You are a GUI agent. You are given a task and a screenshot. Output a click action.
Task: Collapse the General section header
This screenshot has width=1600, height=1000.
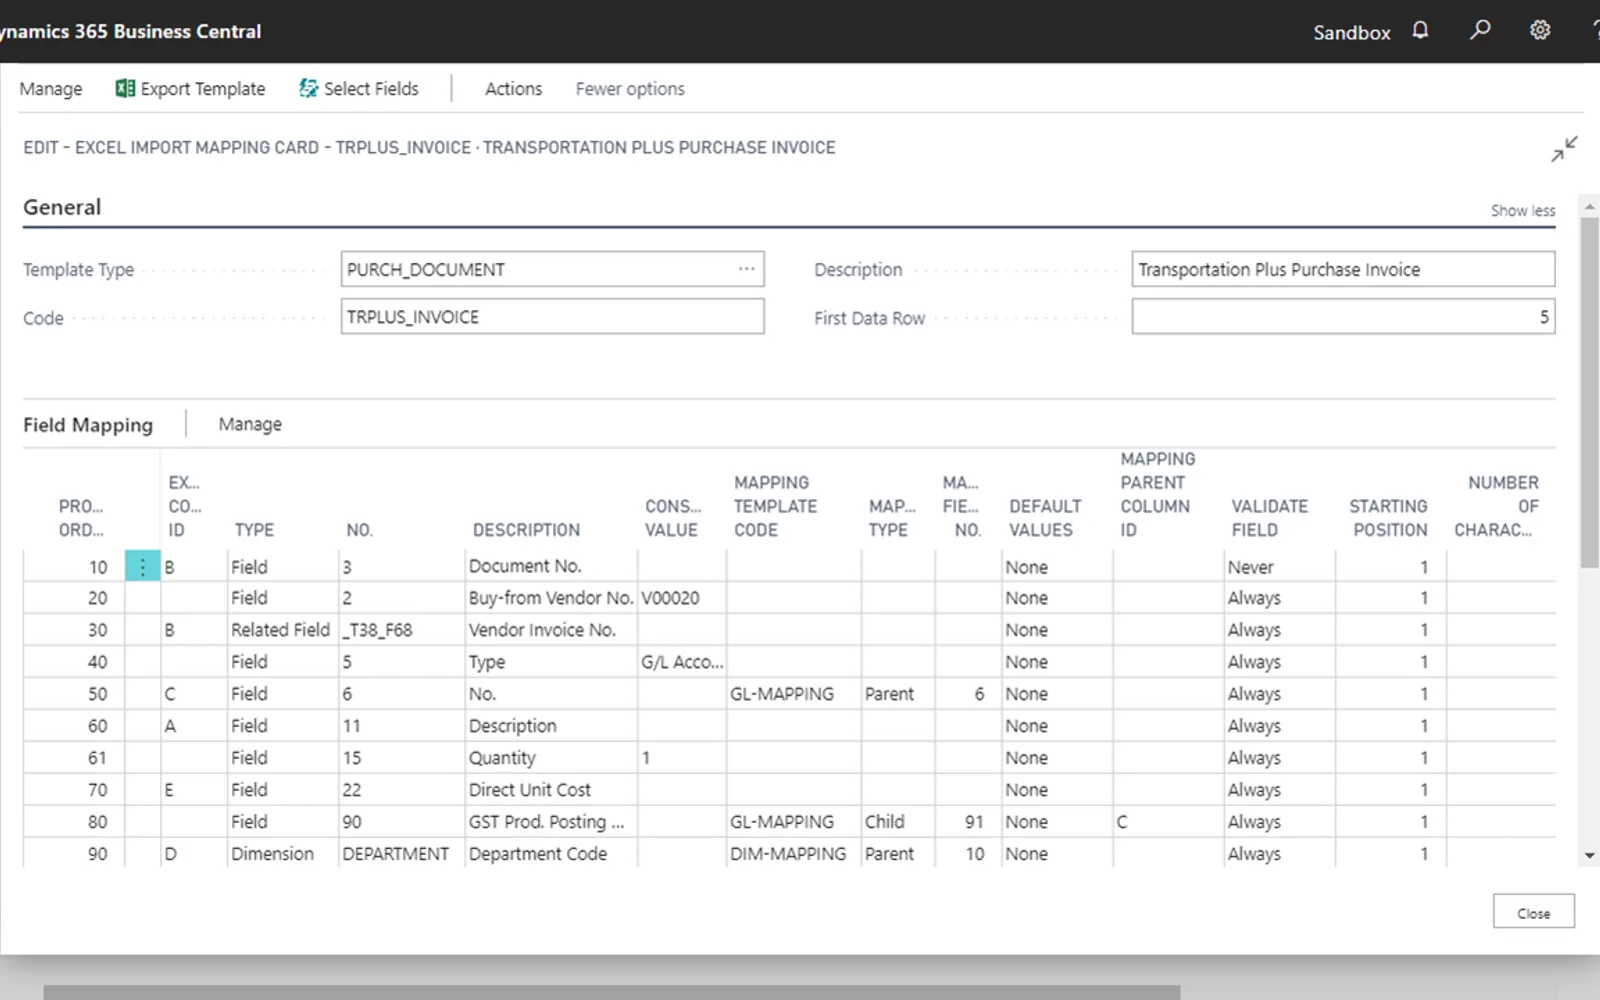(x=62, y=207)
